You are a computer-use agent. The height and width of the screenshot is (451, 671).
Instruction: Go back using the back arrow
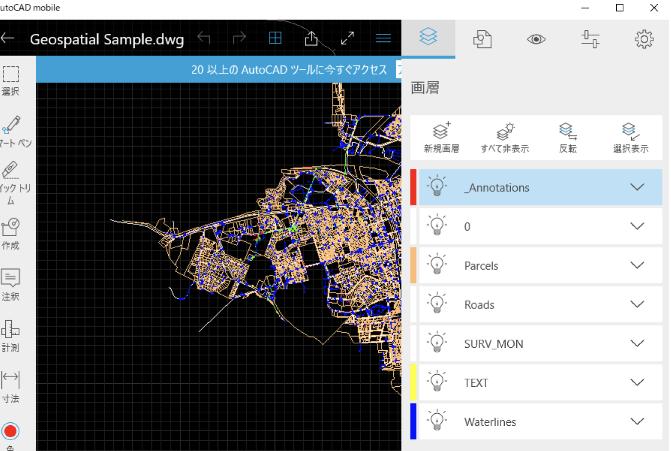coord(8,39)
